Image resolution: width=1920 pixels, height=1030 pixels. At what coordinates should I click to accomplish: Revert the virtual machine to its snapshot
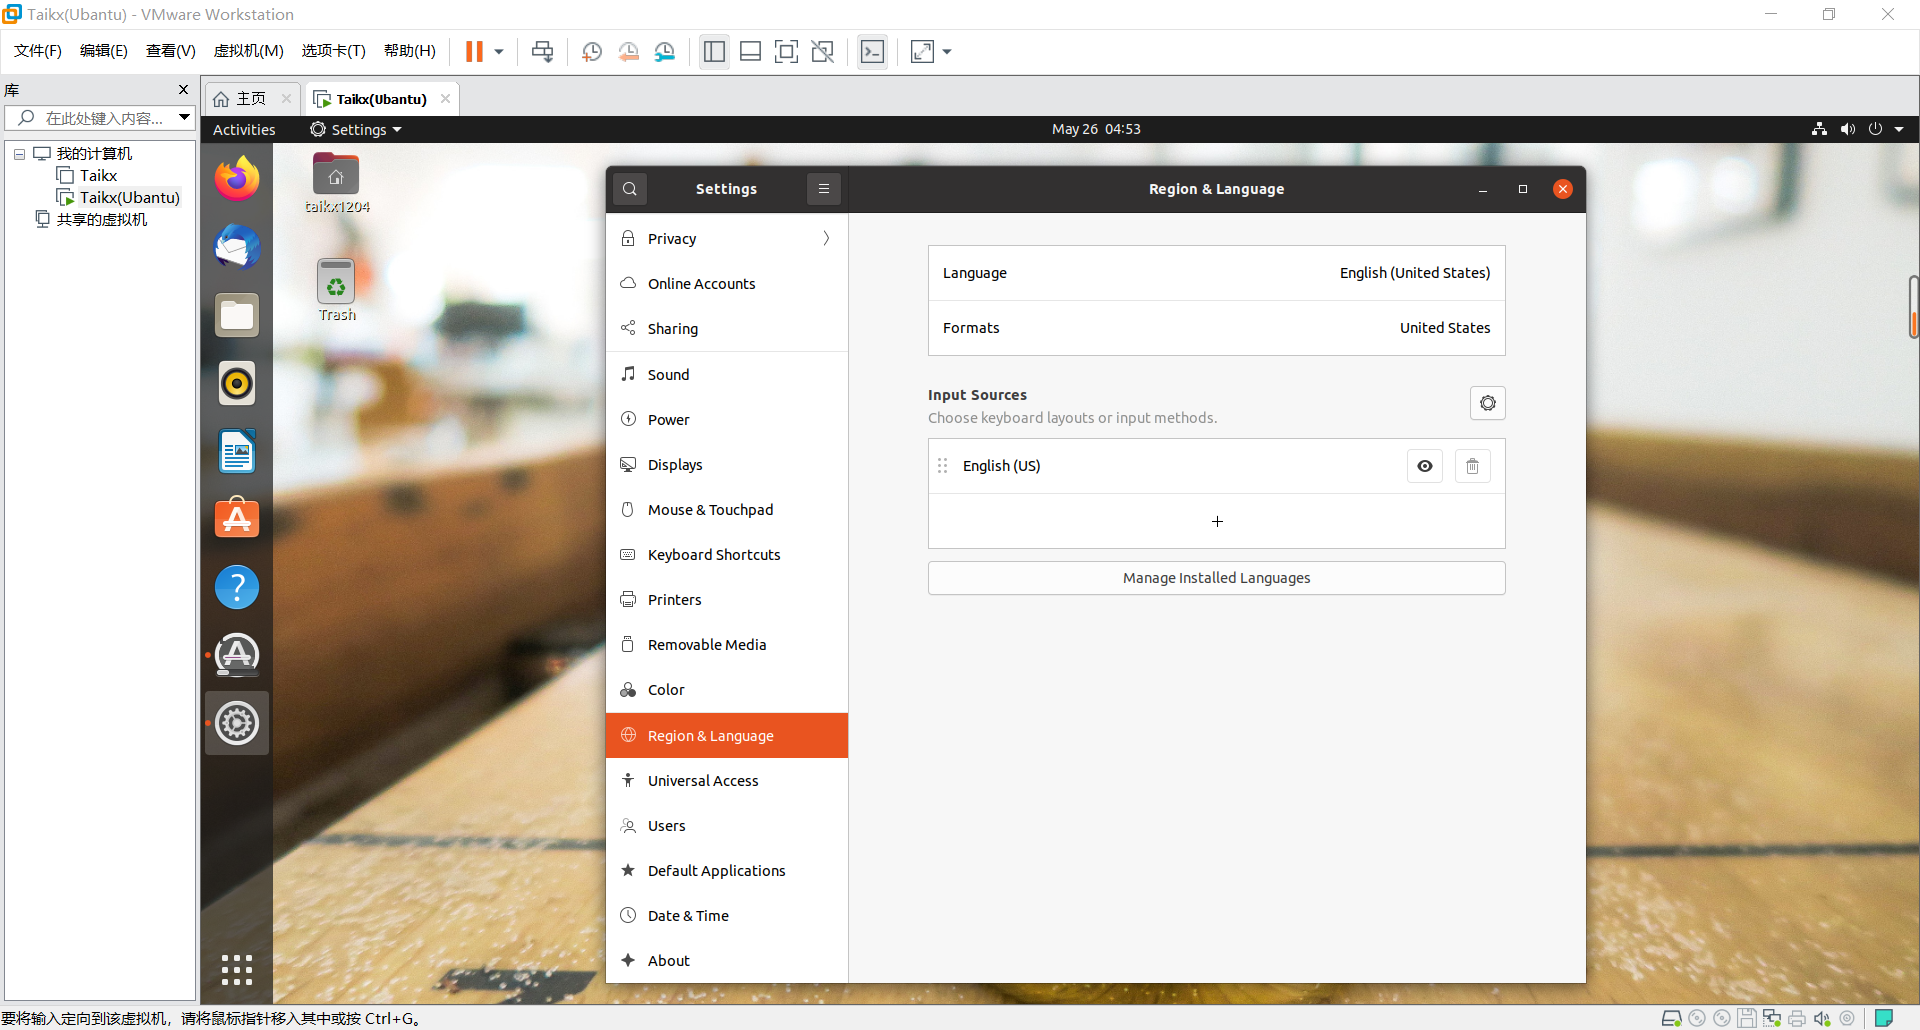pyautogui.click(x=629, y=51)
